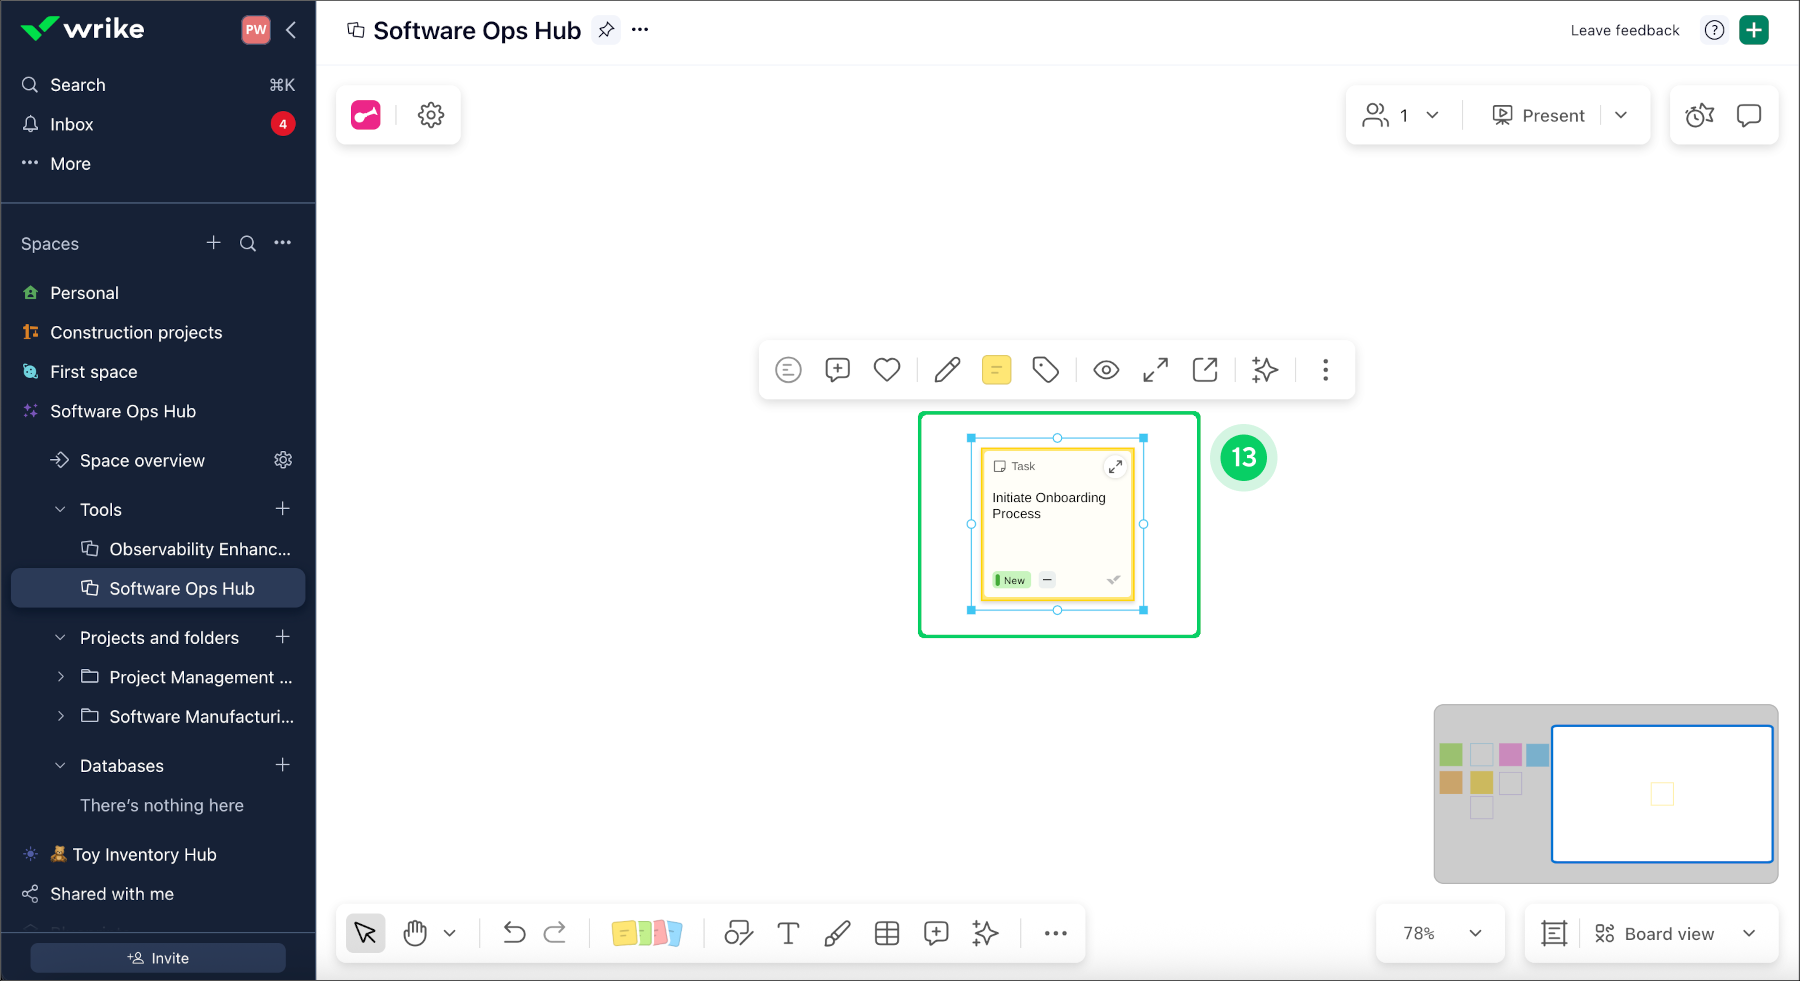Open the tag icon in card toolbar

1045,370
